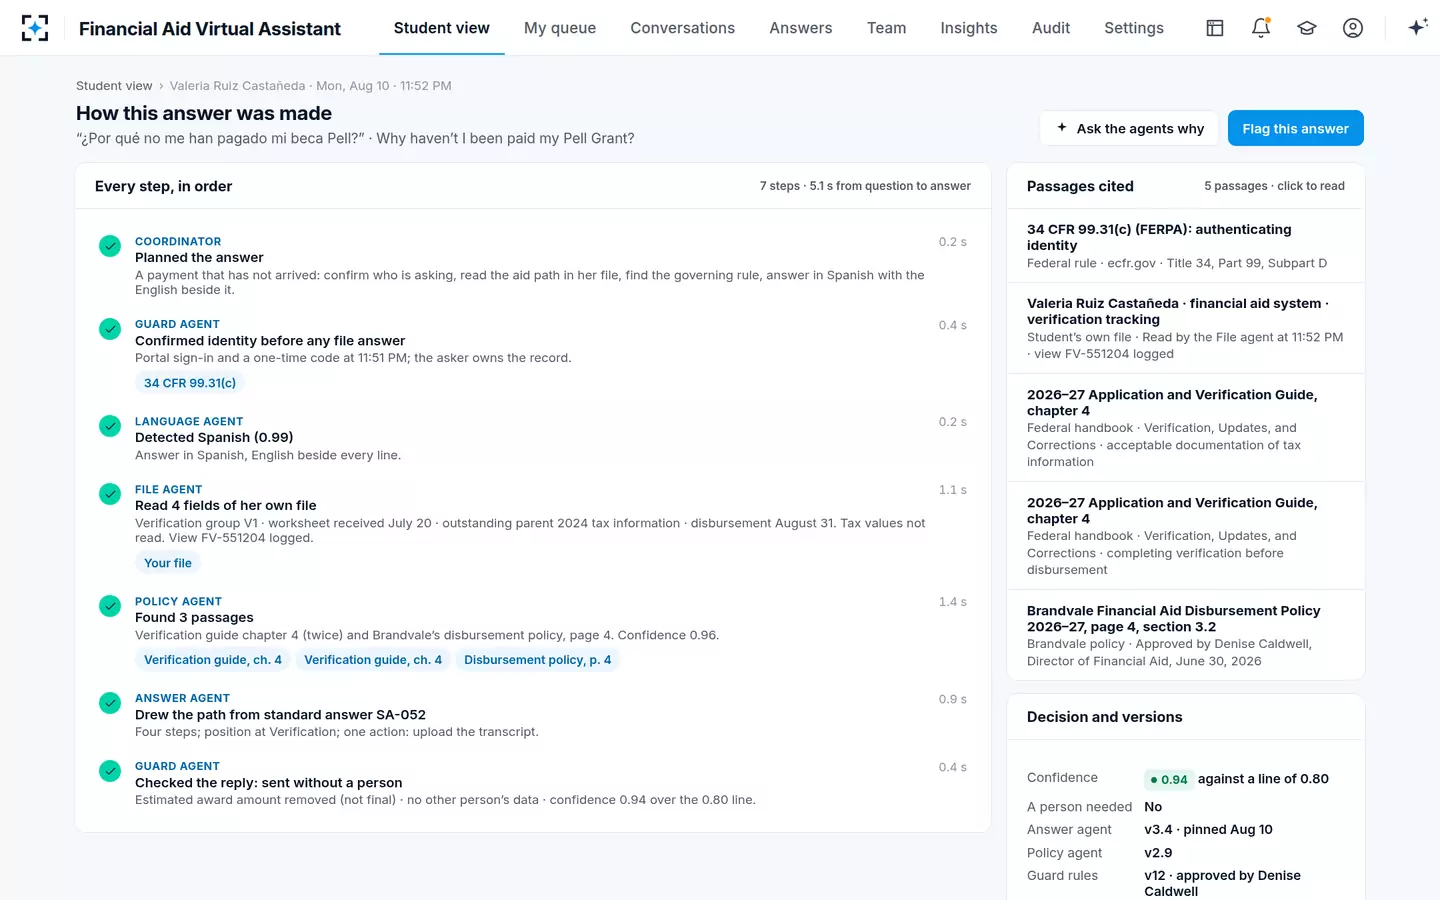Open the Team tab

pyautogui.click(x=886, y=28)
